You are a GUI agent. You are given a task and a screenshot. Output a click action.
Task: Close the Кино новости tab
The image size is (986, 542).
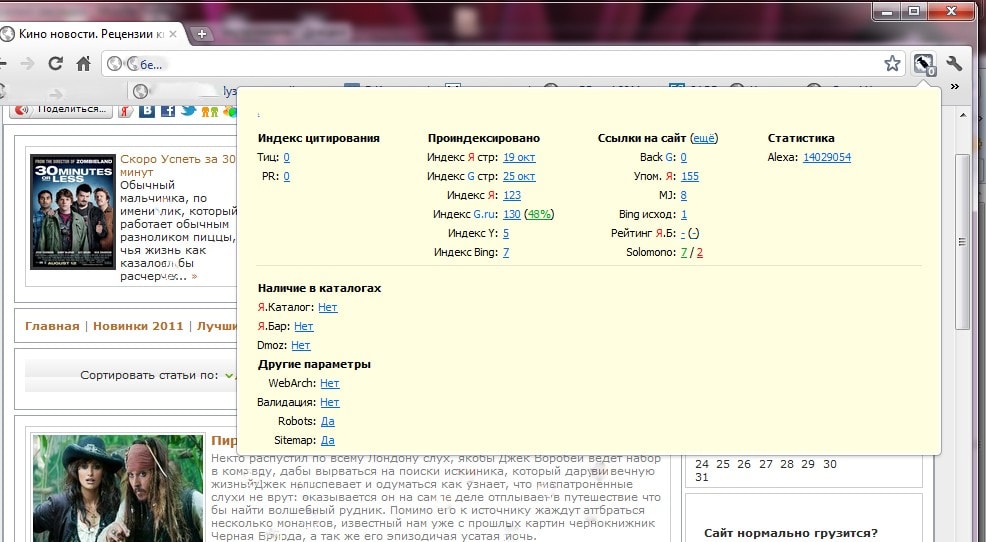click(x=173, y=34)
